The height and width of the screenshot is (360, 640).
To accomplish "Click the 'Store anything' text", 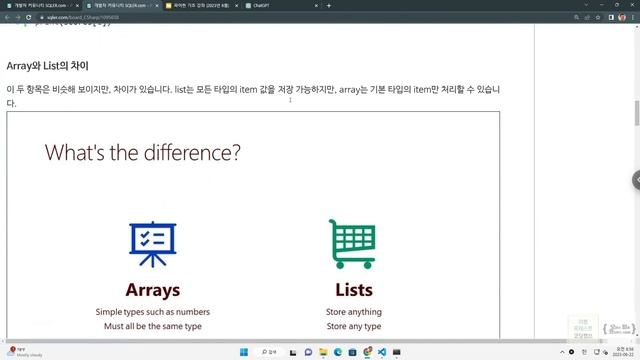I will [354, 312].
